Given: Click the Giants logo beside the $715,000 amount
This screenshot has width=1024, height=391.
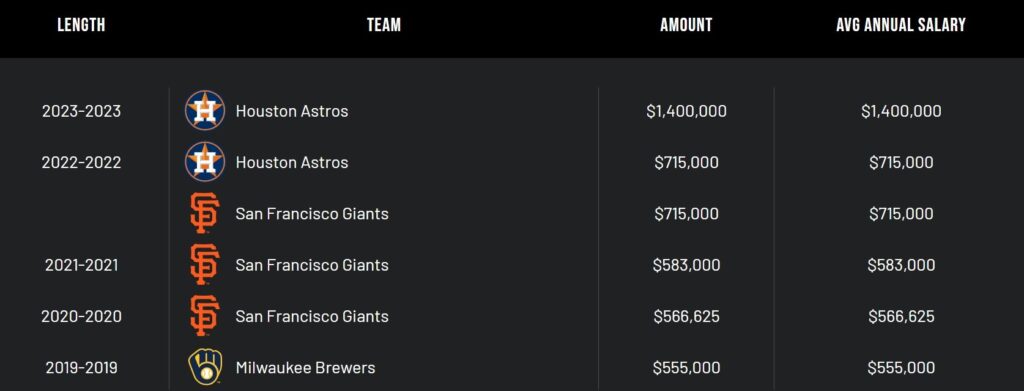Looking at the screenshot, I should click(205, 213).
